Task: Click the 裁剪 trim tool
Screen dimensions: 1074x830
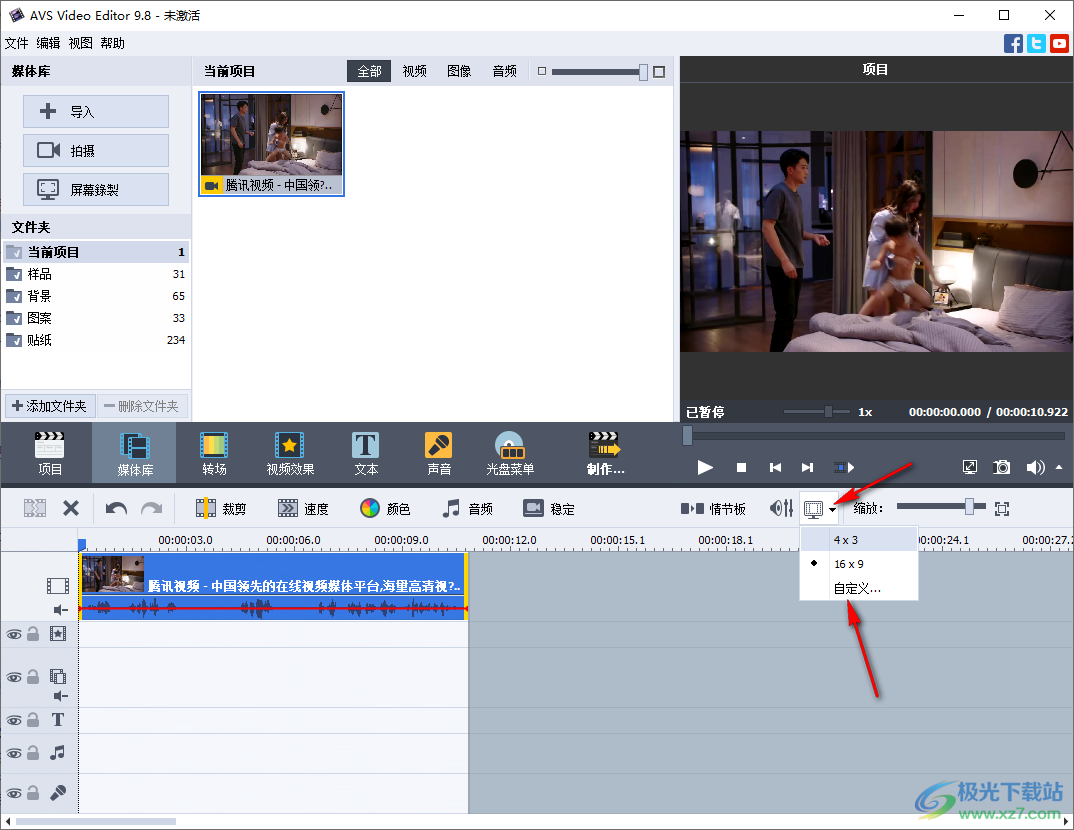Action: tap(220, 508)
